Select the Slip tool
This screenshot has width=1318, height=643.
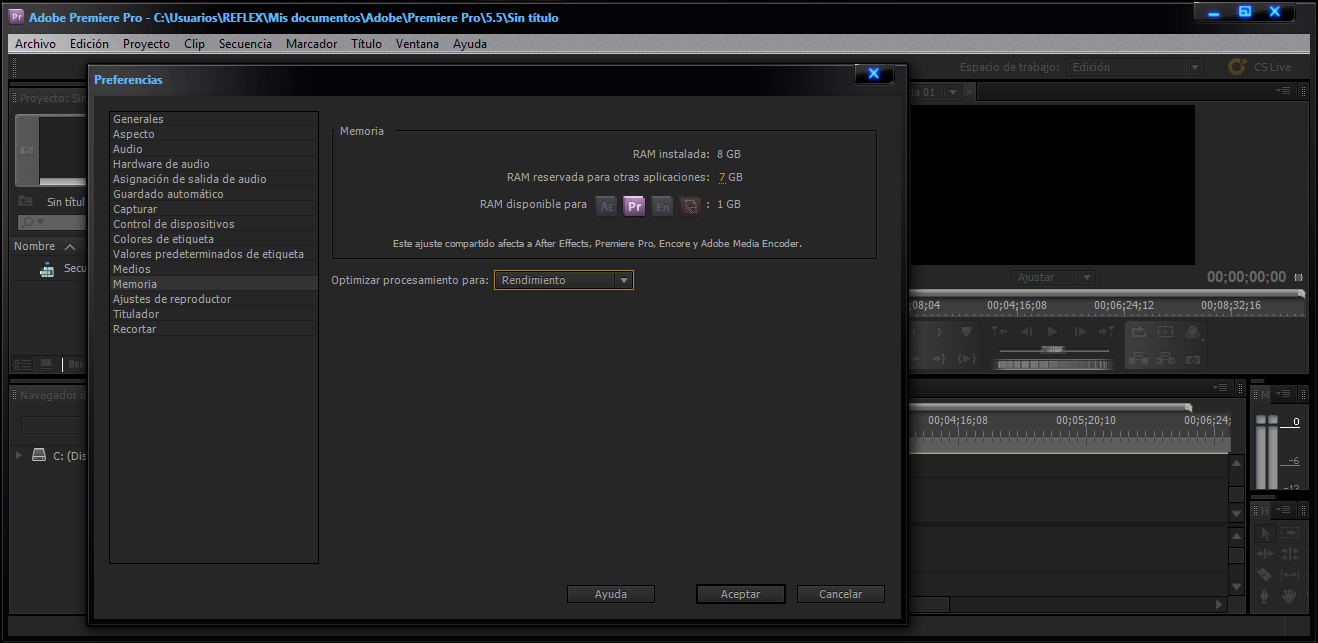click(x=1290, y=573)
